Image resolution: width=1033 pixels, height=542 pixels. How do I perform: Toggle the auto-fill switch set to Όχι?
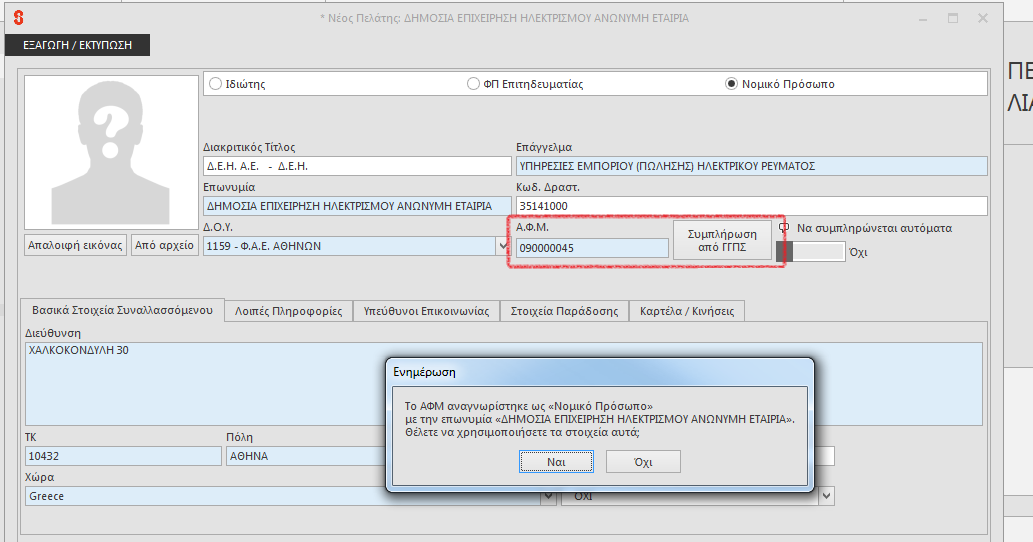tap(810, 252)
